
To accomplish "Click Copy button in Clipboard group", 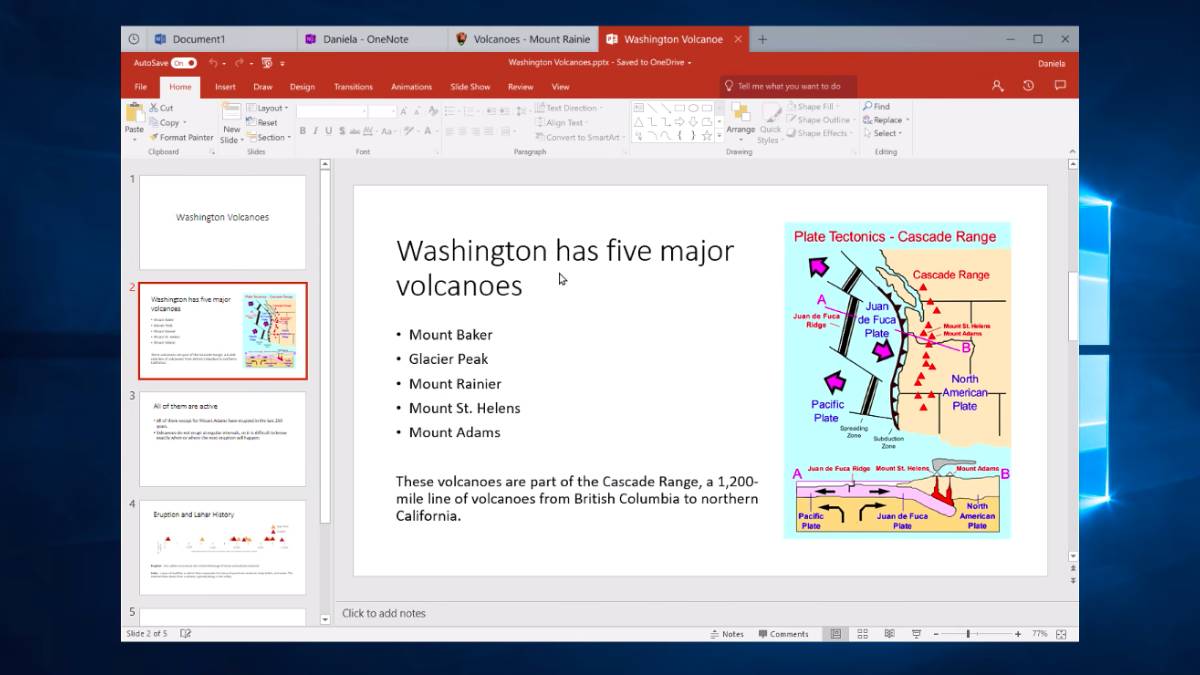I will click(x=166, y=122).
